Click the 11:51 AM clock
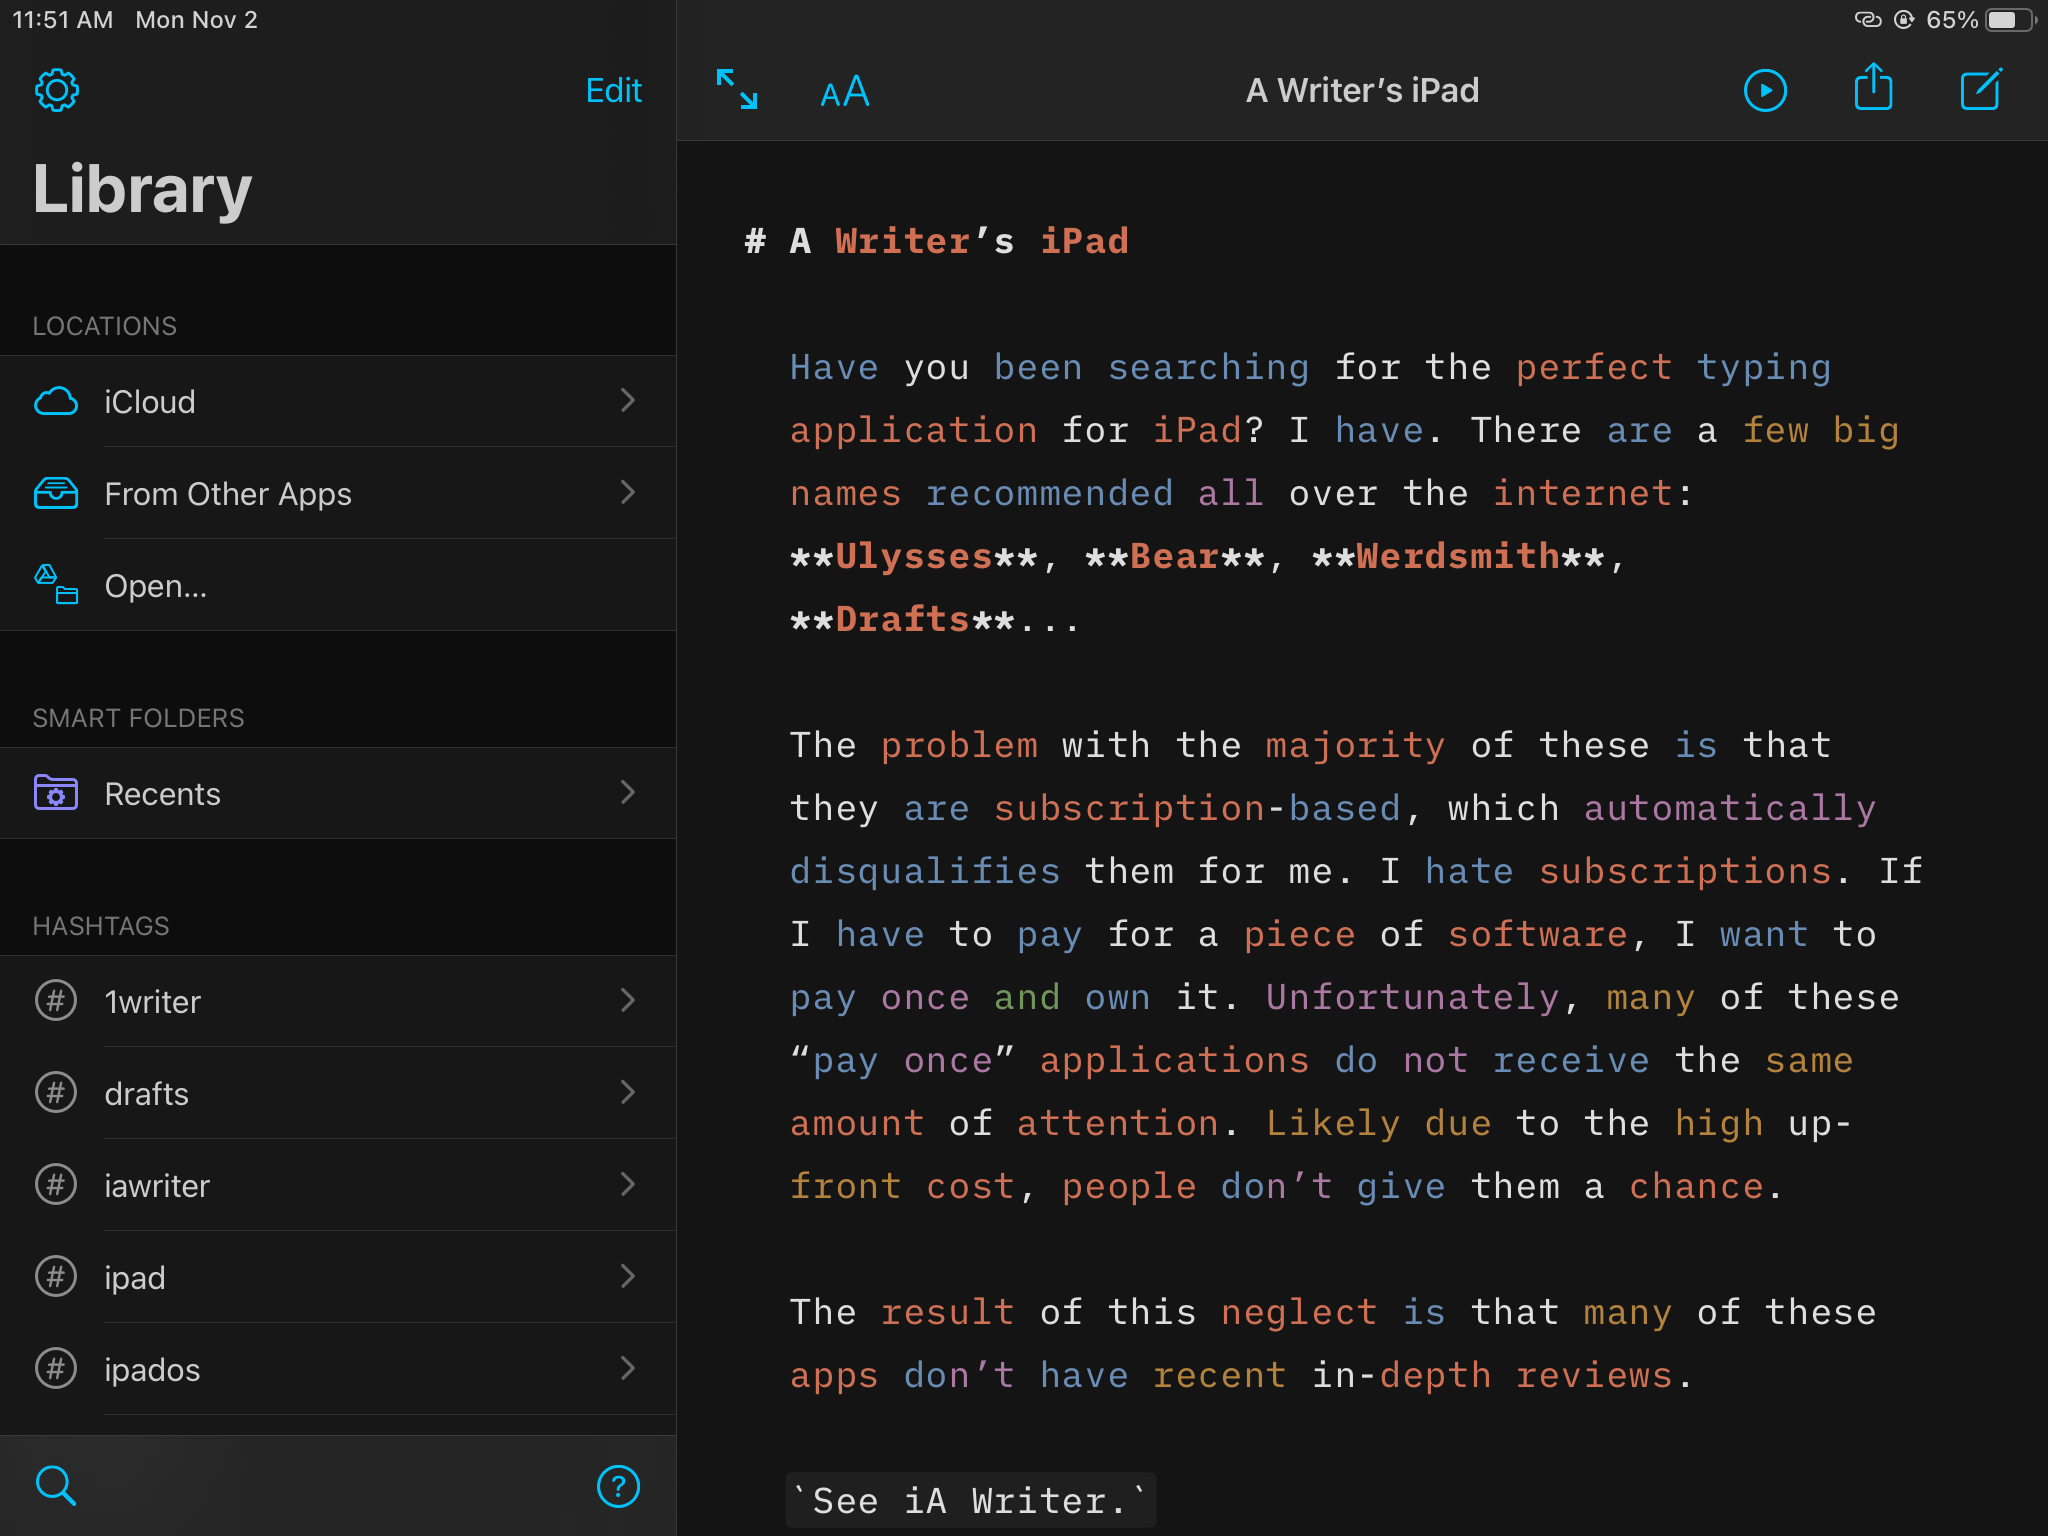The image size is (2048, 1536). pos(62,20)
